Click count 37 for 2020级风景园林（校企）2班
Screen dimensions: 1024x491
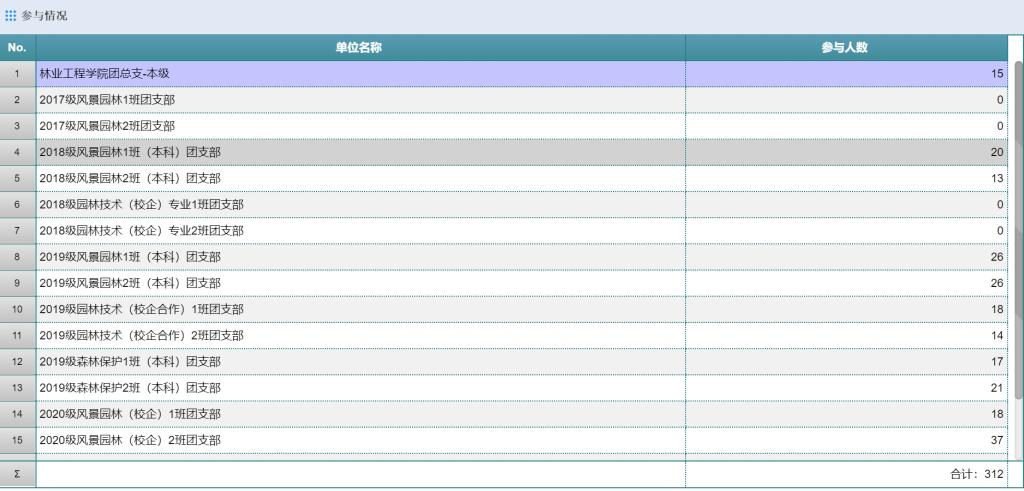click(x=995, y=440)
